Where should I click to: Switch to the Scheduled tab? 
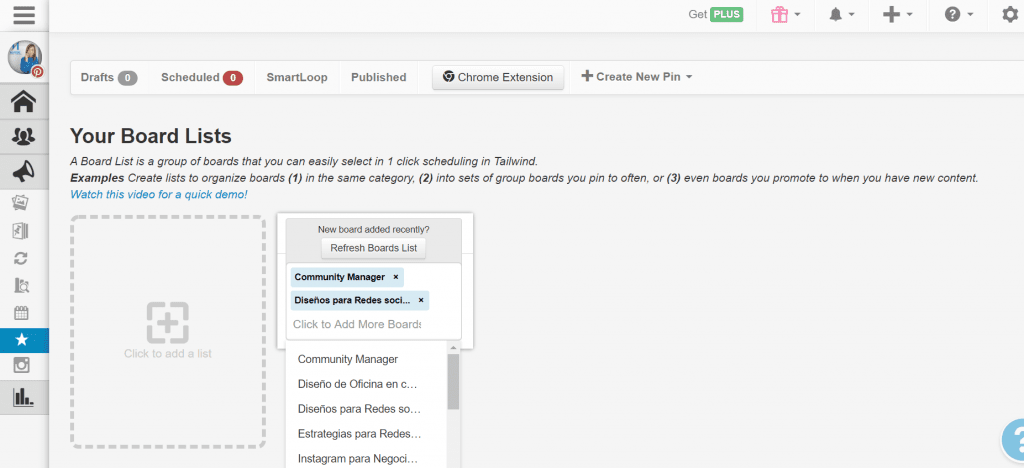(202, 77)
